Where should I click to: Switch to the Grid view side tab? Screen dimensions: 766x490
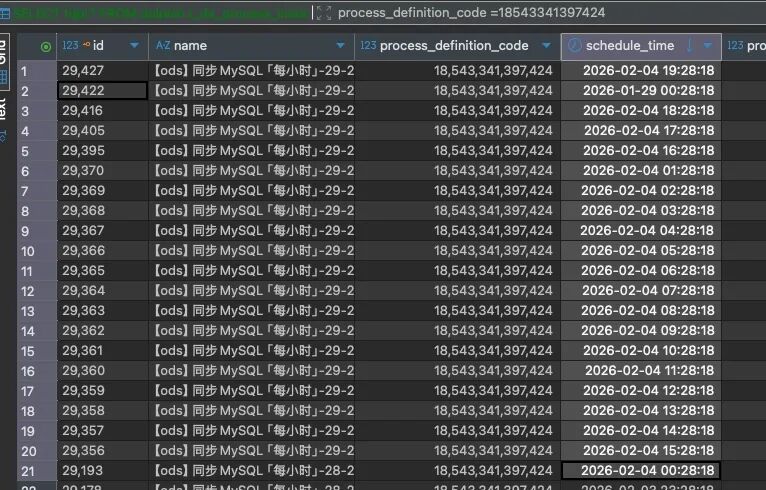click(x=4, y=61)
